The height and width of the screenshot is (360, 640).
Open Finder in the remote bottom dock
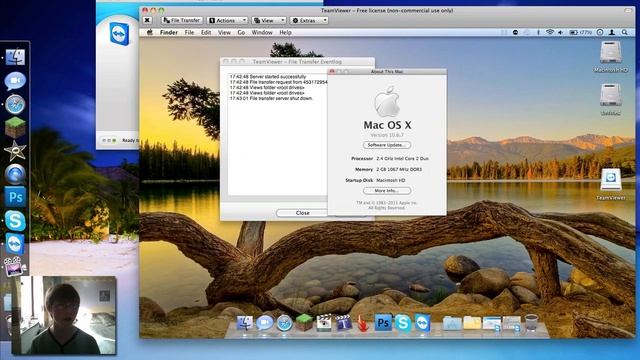point(244,323)
